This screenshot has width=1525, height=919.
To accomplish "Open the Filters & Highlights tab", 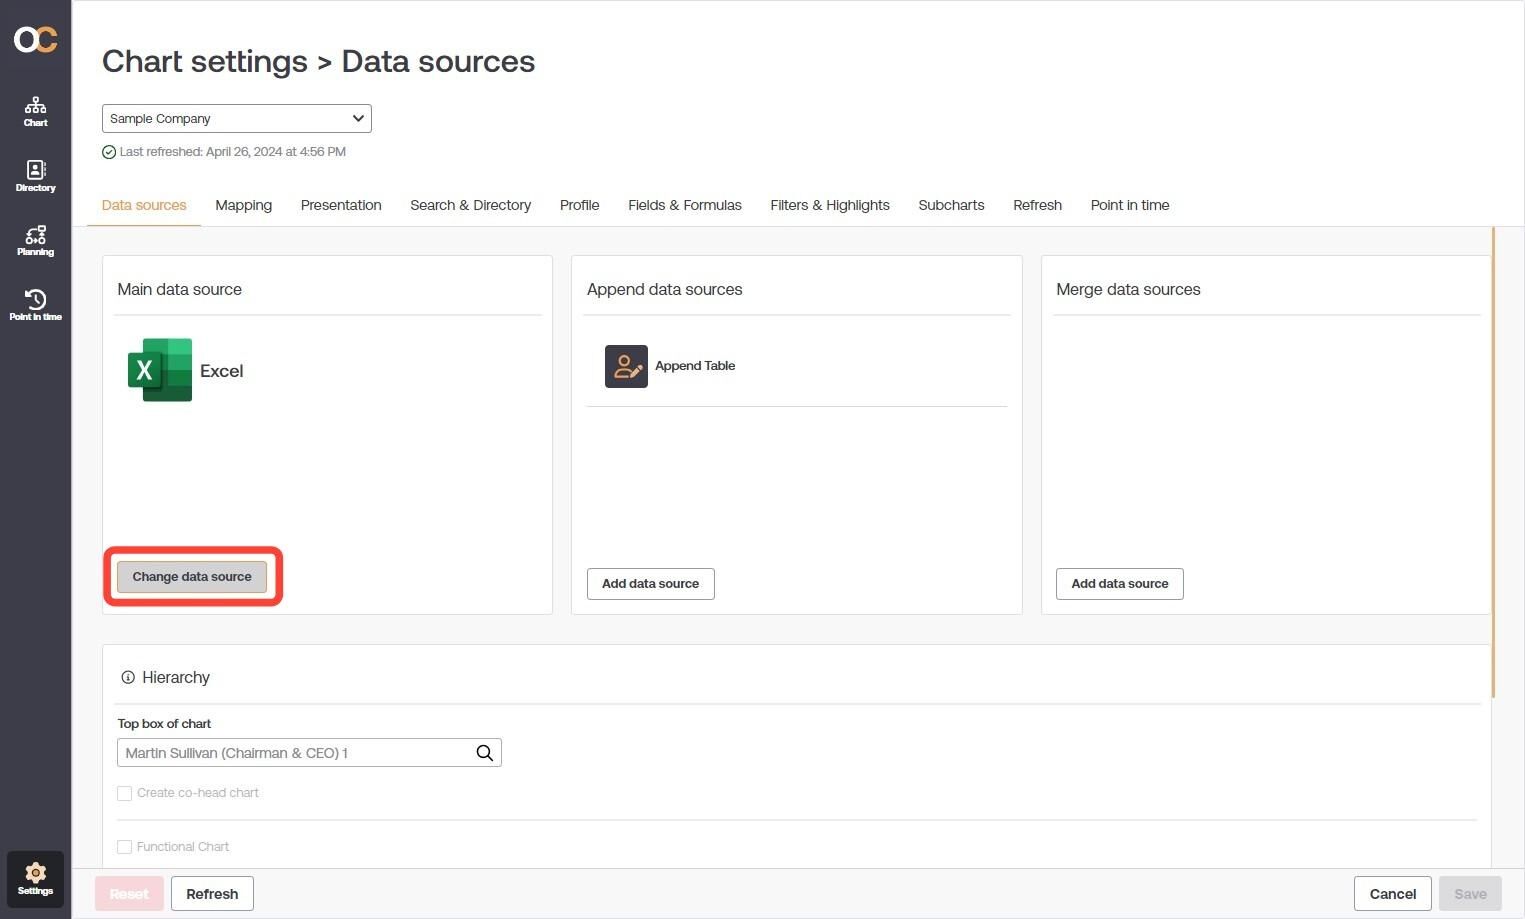I will tap(830, 205).
